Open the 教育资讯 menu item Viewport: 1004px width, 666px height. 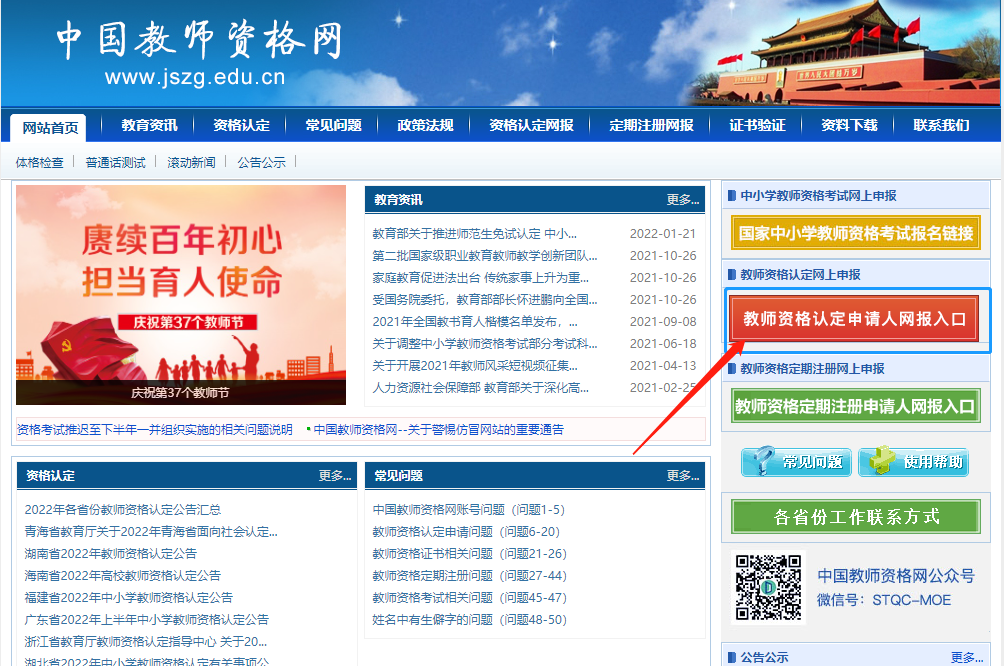149,125
